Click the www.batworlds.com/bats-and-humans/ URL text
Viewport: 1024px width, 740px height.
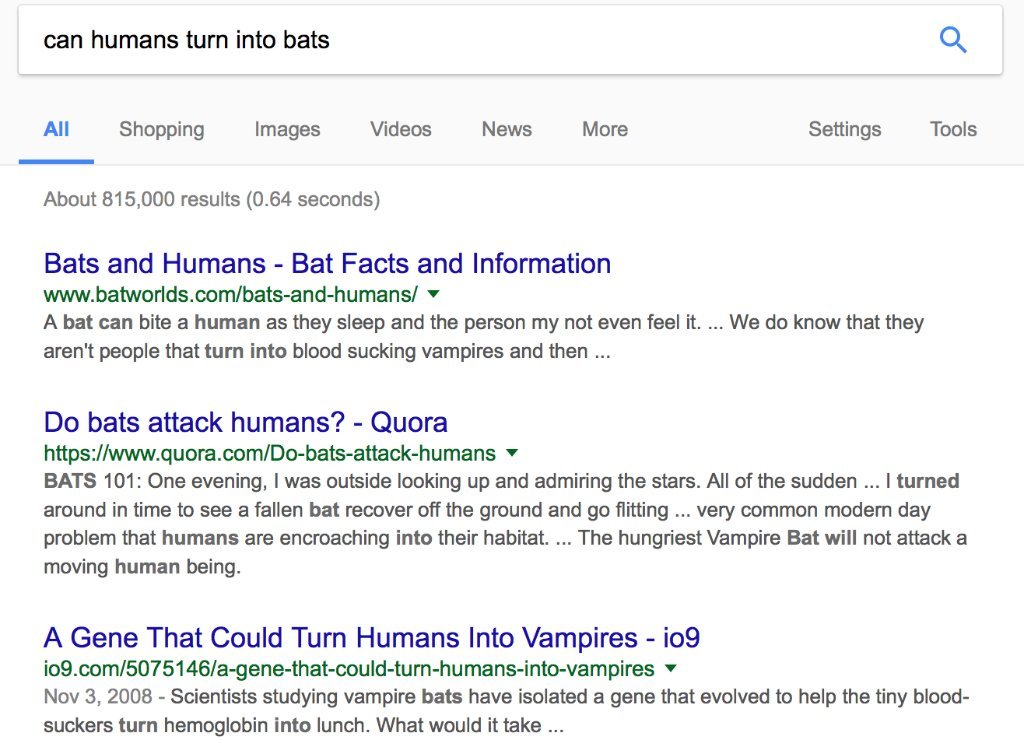pos(231,295)
